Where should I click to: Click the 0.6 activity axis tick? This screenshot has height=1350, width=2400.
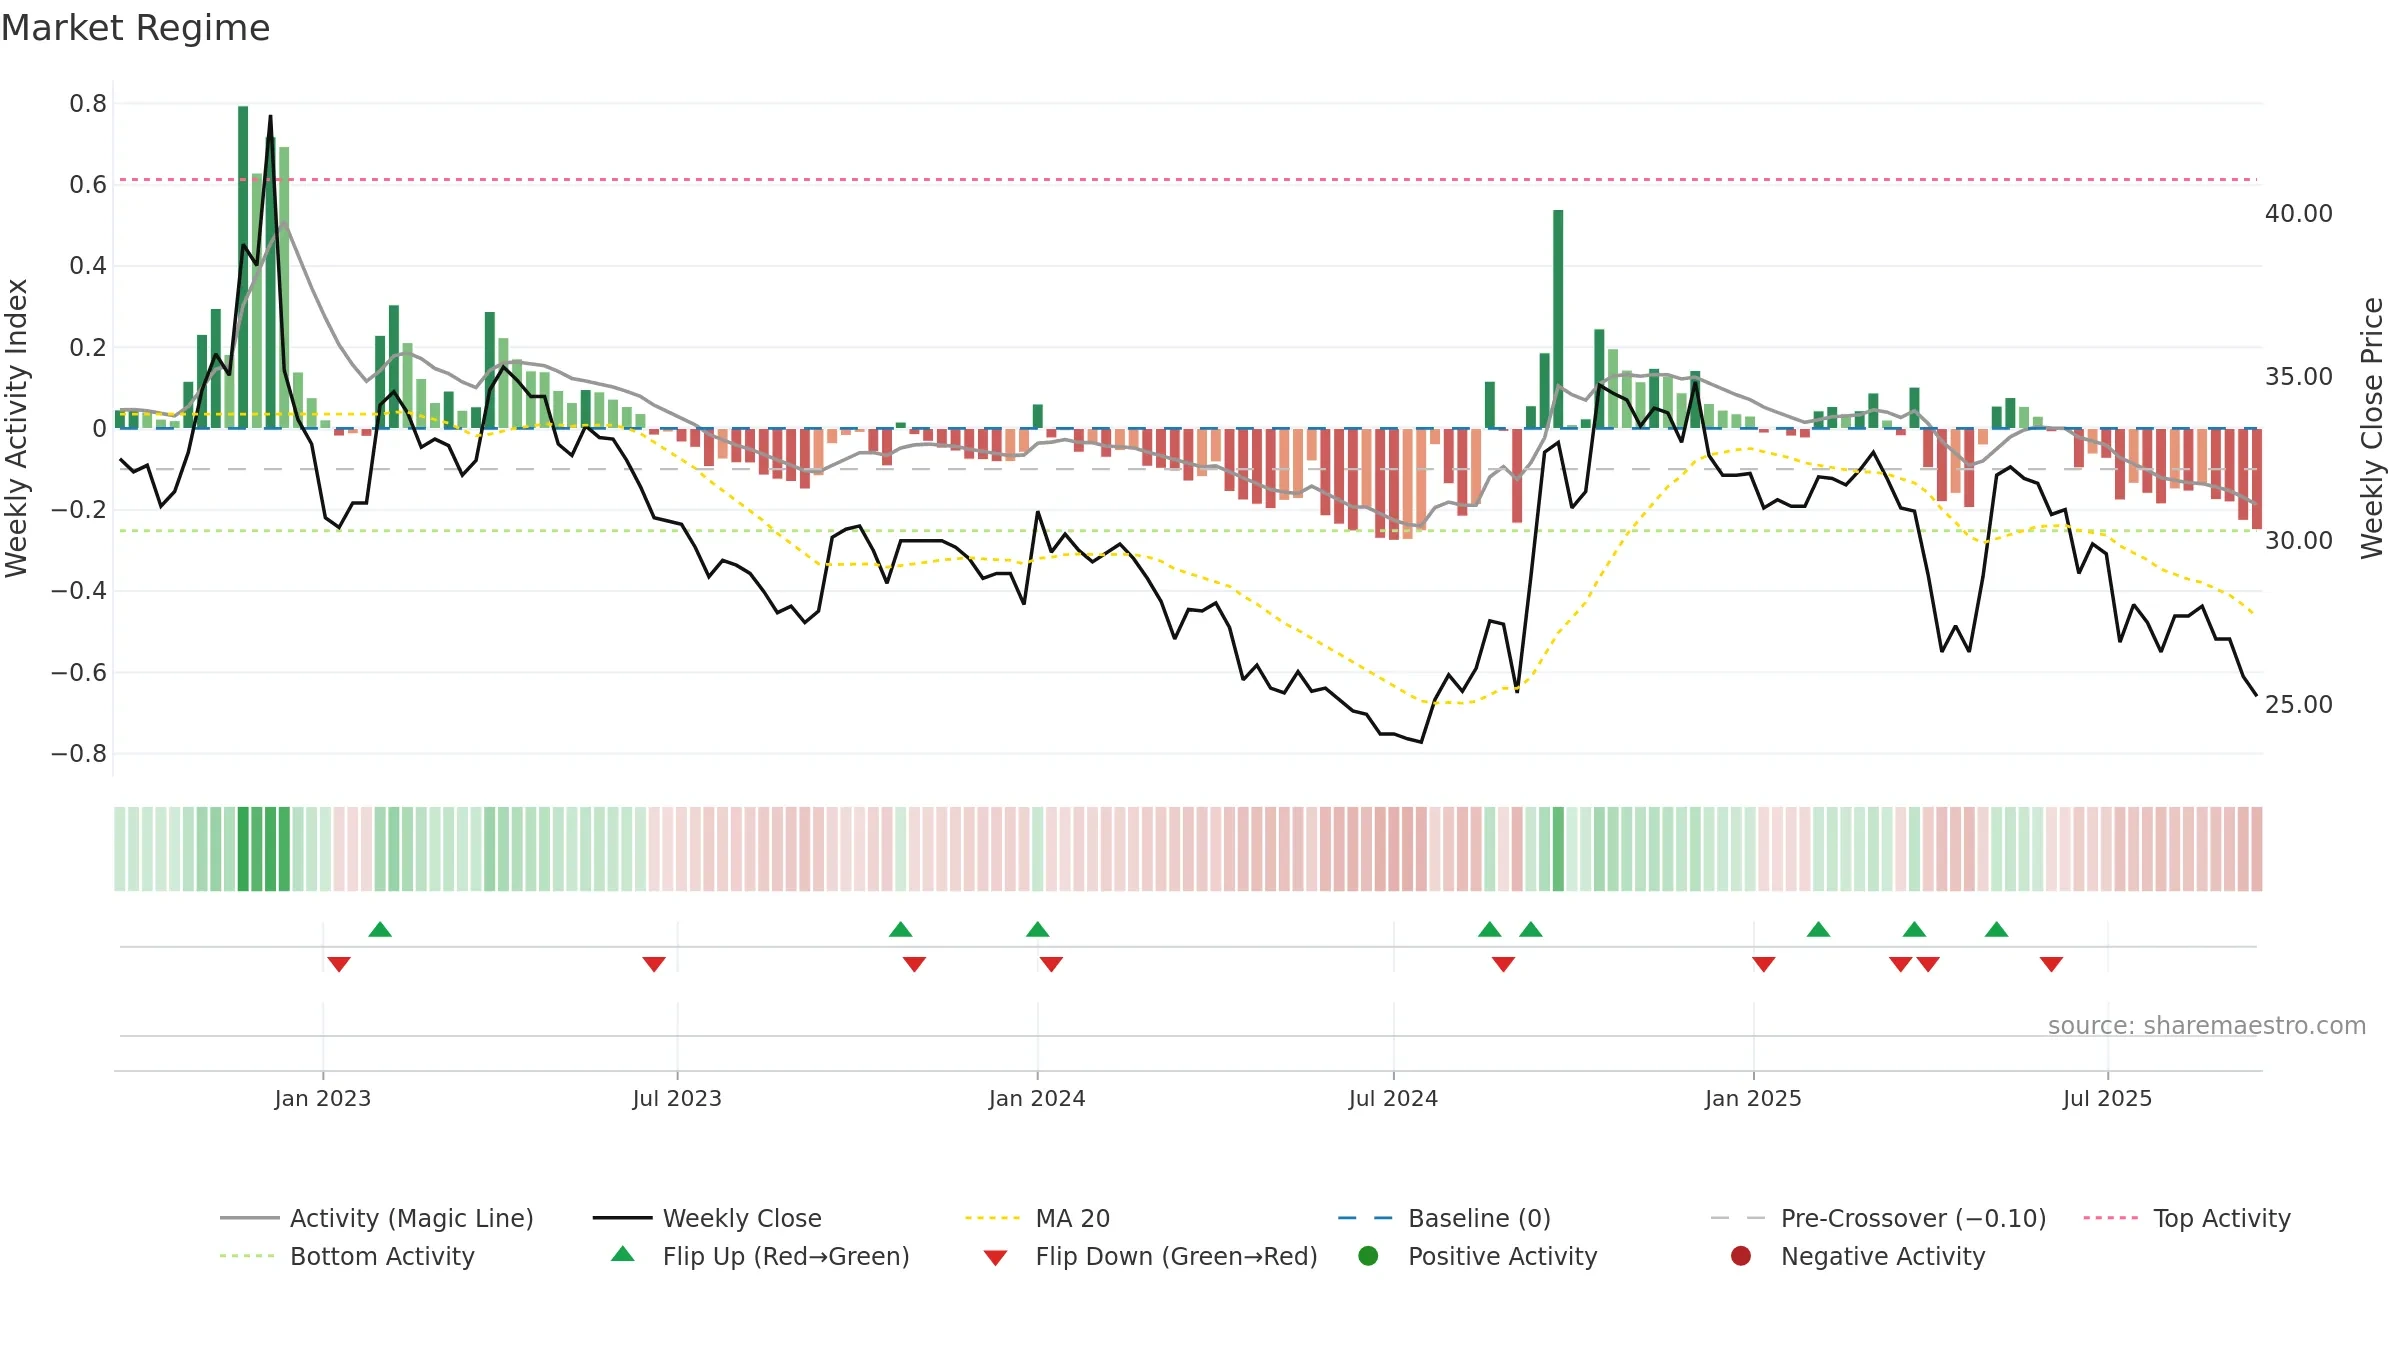[x=88, y=184]
